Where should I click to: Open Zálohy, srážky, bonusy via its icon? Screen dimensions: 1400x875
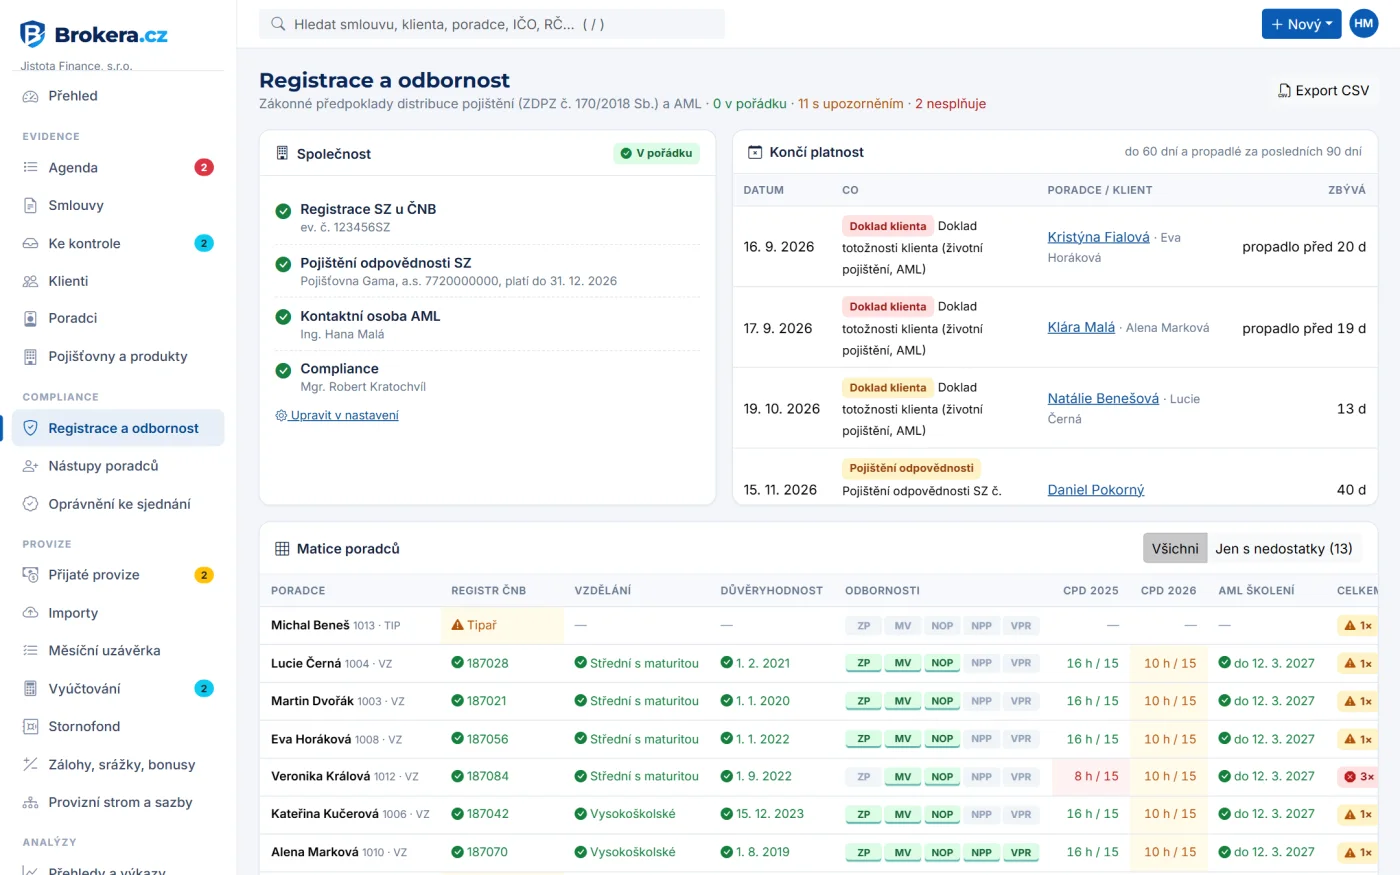point(30,765)
